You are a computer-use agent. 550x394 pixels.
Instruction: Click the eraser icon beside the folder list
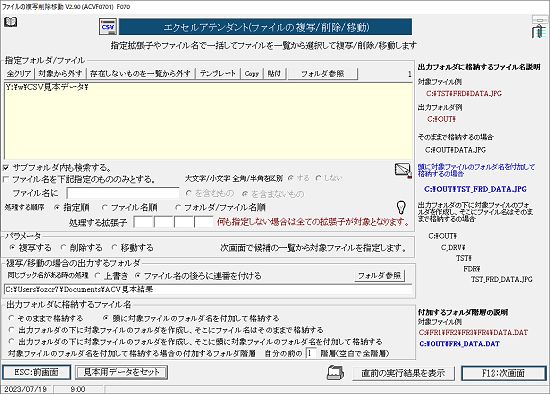(403, 171)
